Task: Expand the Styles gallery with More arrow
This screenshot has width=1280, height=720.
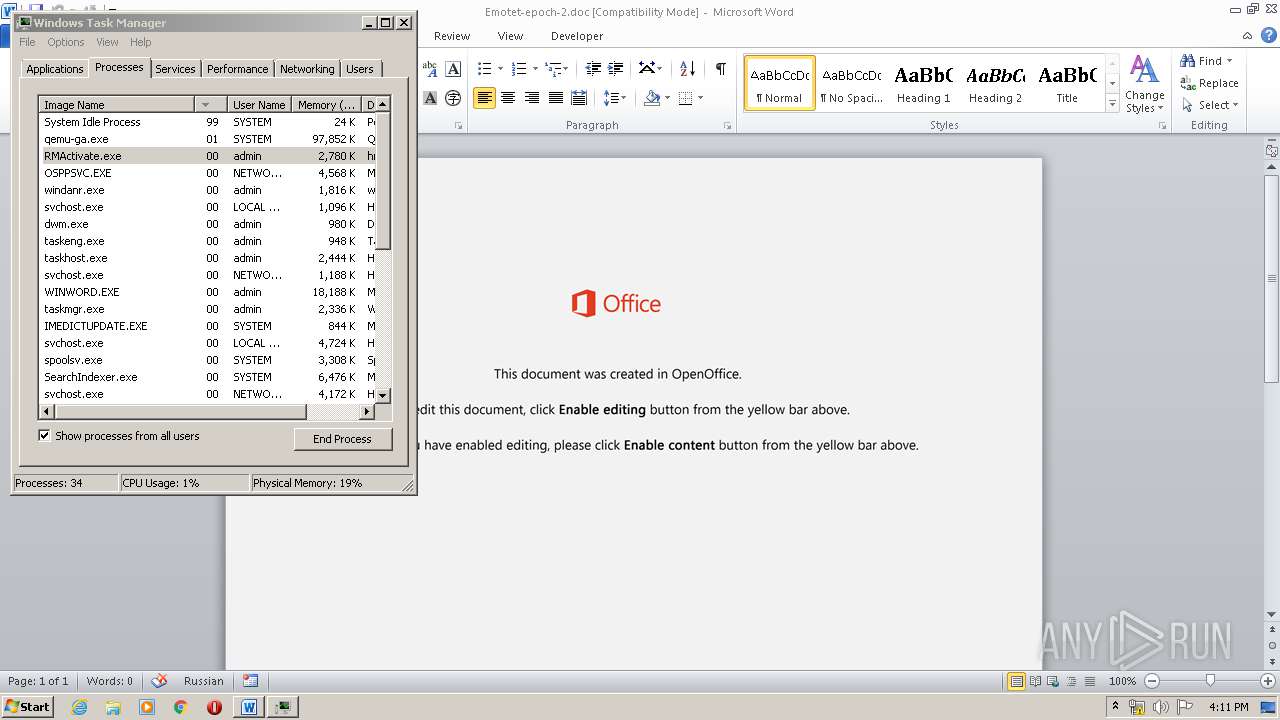Action: point(1112,104)
